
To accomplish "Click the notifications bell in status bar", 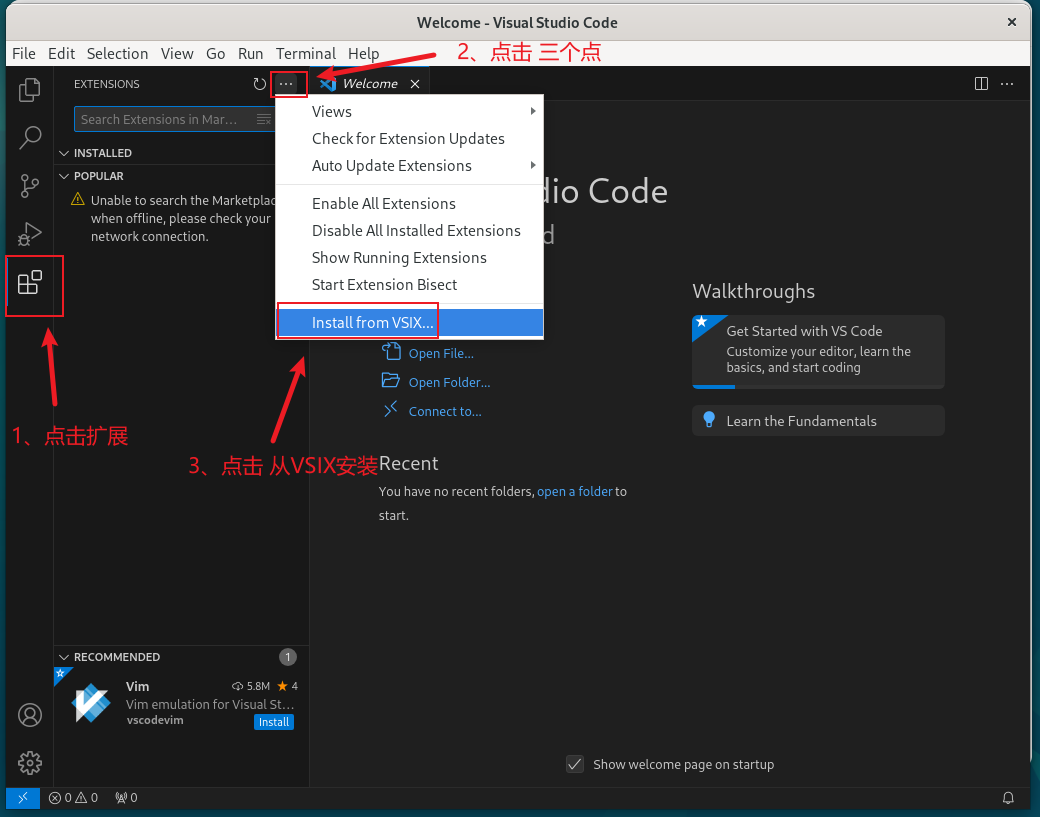I will [1008, 798].
